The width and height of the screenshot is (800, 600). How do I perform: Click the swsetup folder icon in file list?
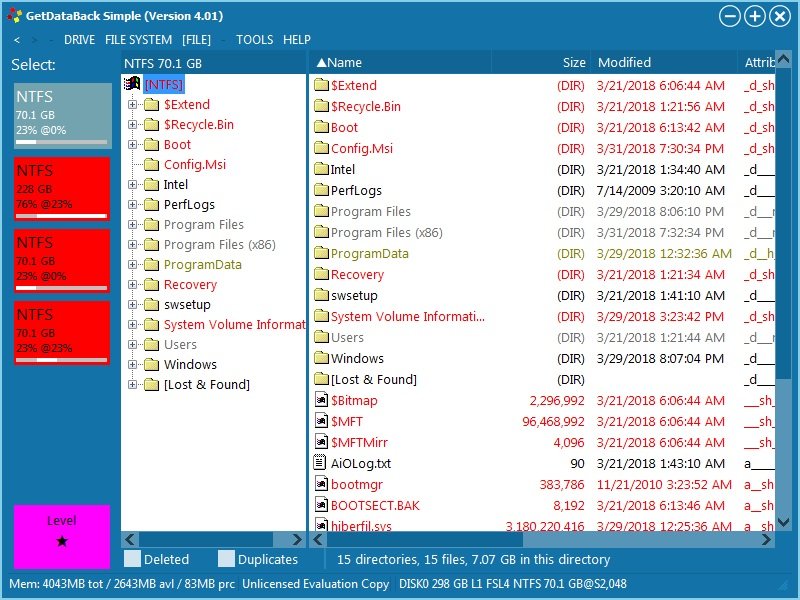click(x=321, y=295)
